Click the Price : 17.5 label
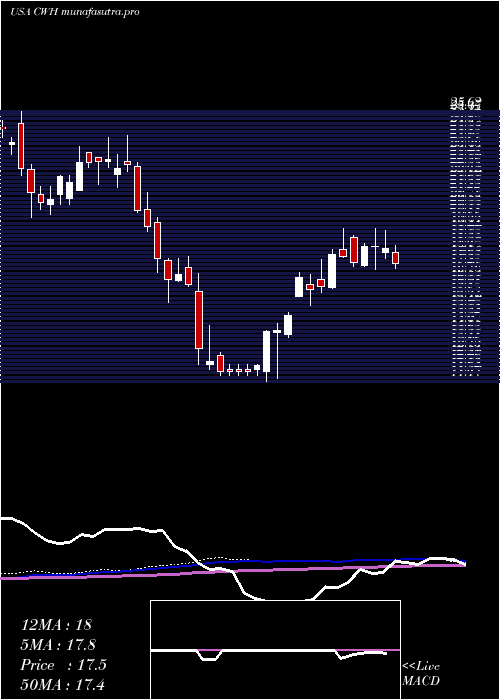Screen dimensions: 500x700 click(x=63, y=665)
